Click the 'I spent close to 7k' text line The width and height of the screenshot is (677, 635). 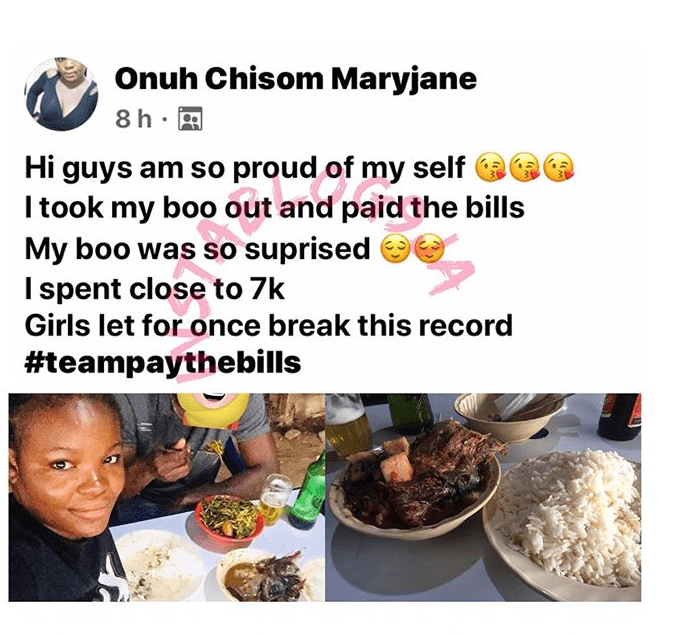tap(155, 289)
